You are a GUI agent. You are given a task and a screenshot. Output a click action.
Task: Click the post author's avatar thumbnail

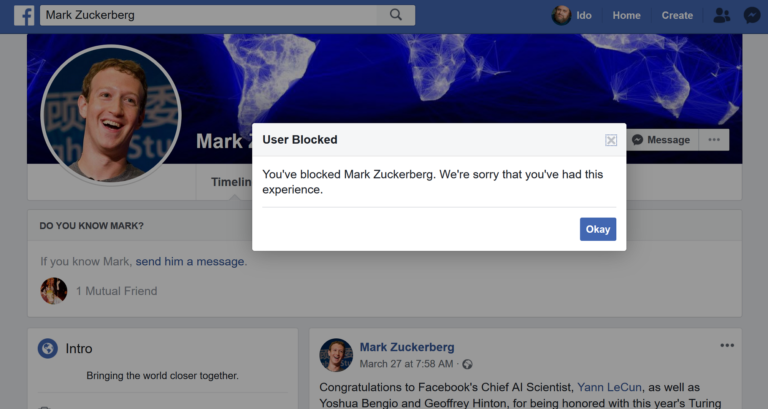tap(336, 355)
